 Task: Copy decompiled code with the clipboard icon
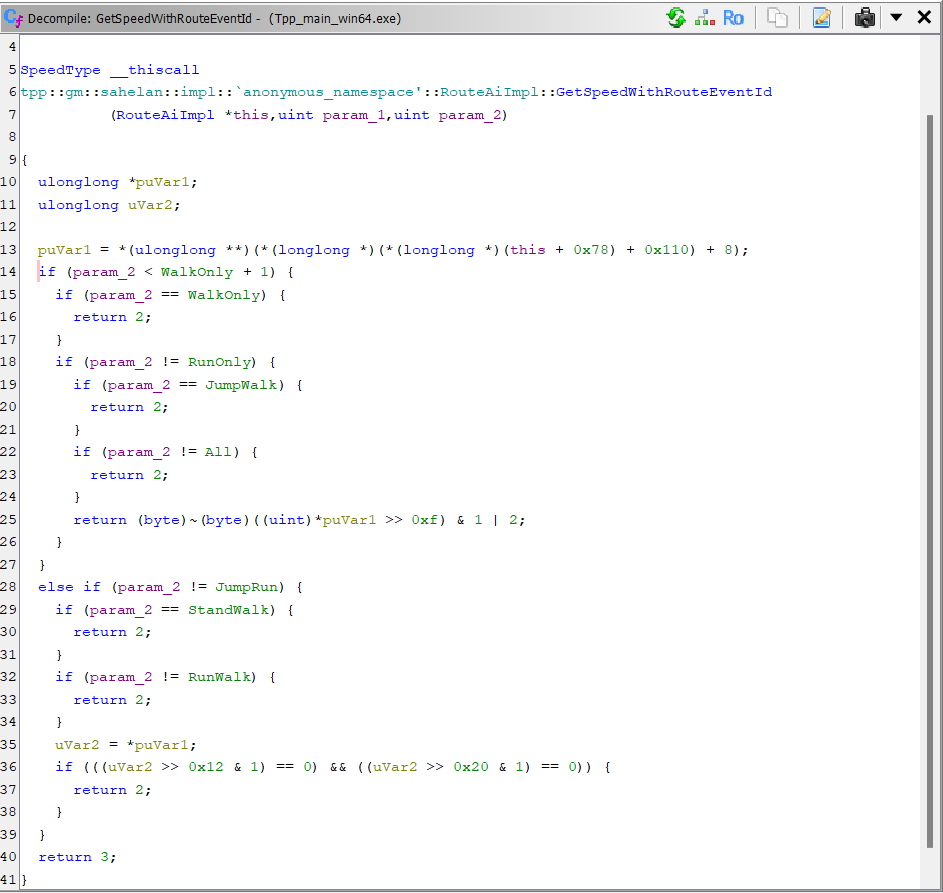pyautogui.click(x=777, y=18)
